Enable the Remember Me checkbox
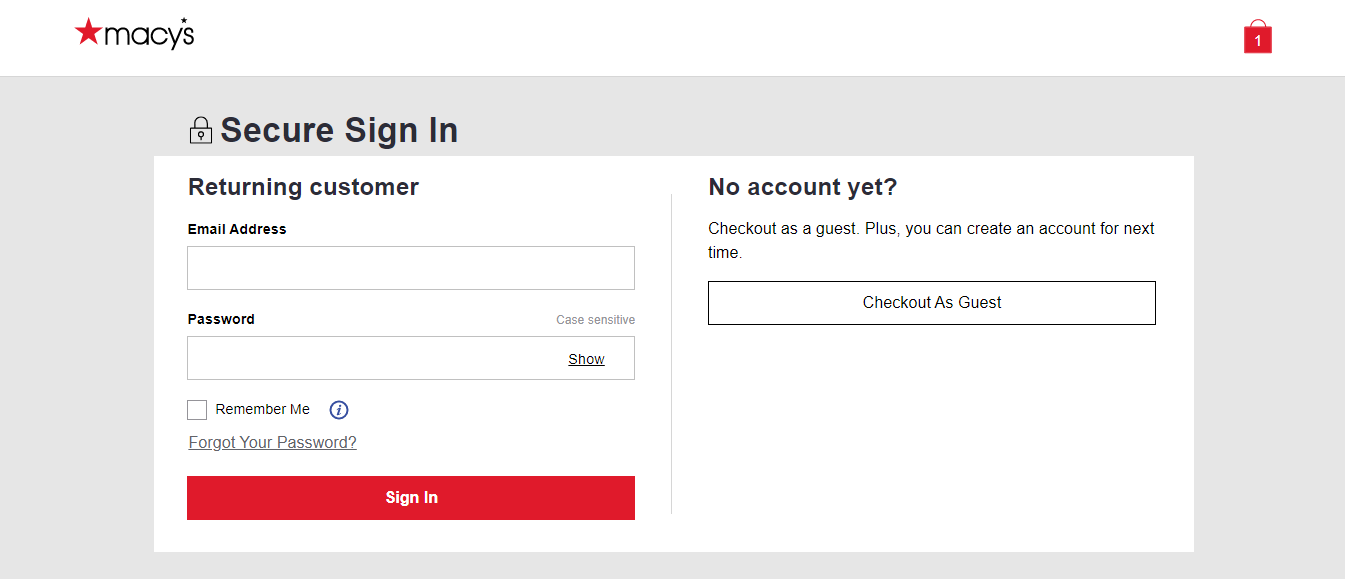Image resolution: width=1345 pixels, height=579 pixels. pos(197,410)
